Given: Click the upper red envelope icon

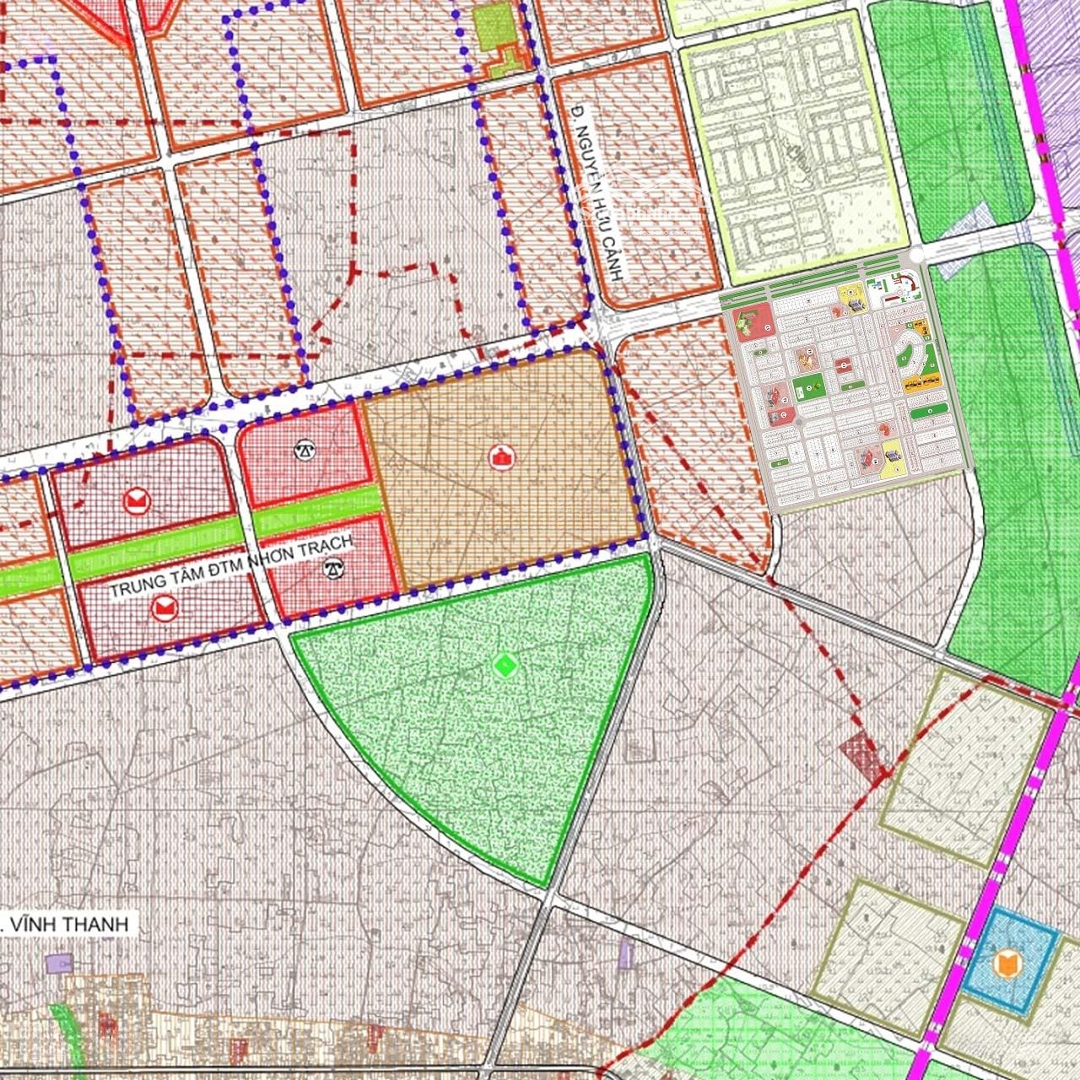Looking at the screenshot, I should 135,501.
